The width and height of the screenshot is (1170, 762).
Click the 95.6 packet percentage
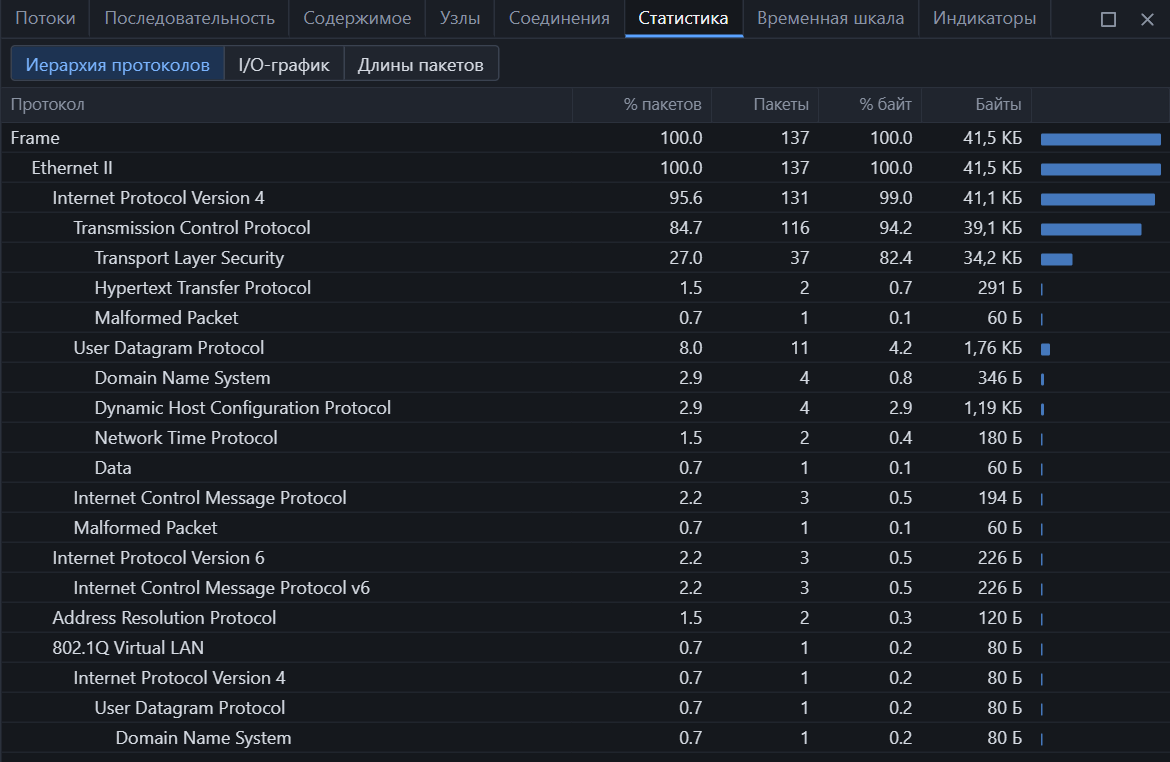pyautogui.click(x=686, y=198)
